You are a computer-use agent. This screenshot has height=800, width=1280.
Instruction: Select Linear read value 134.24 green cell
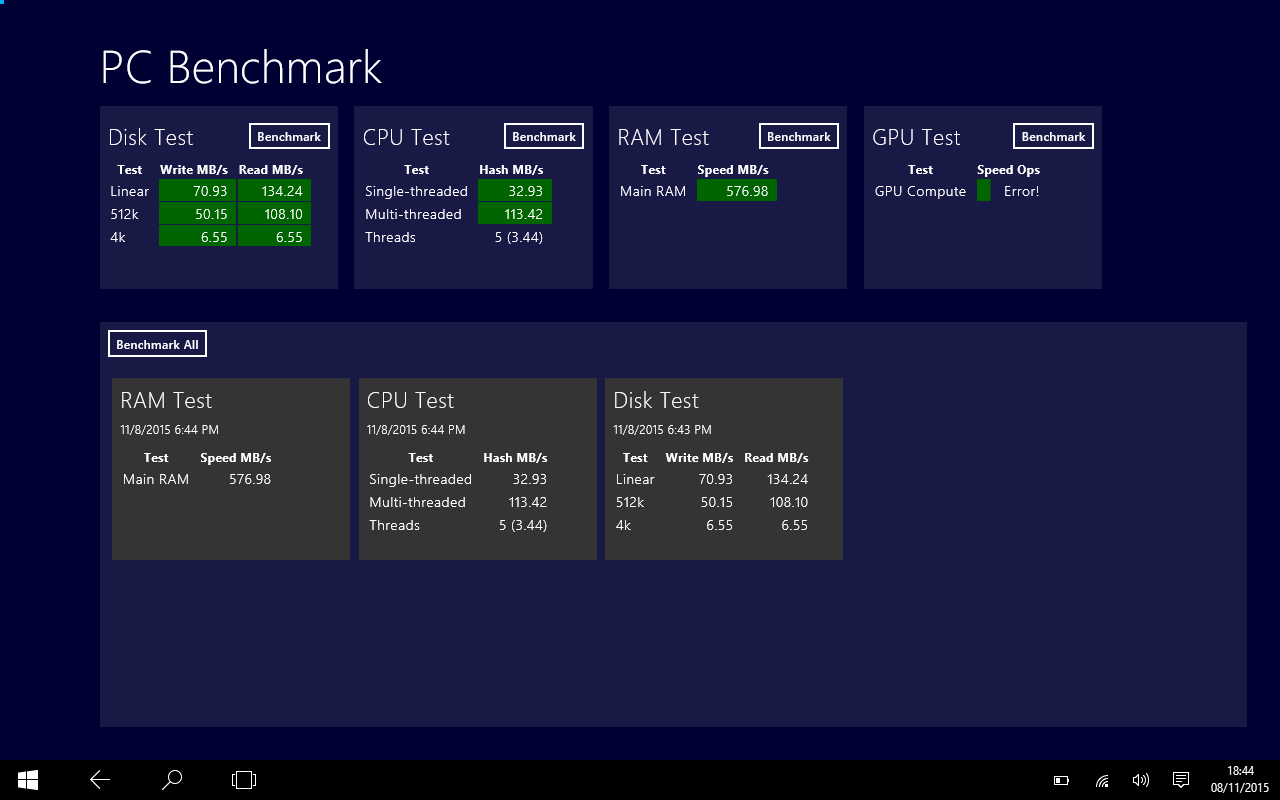[x=274, y=191]
